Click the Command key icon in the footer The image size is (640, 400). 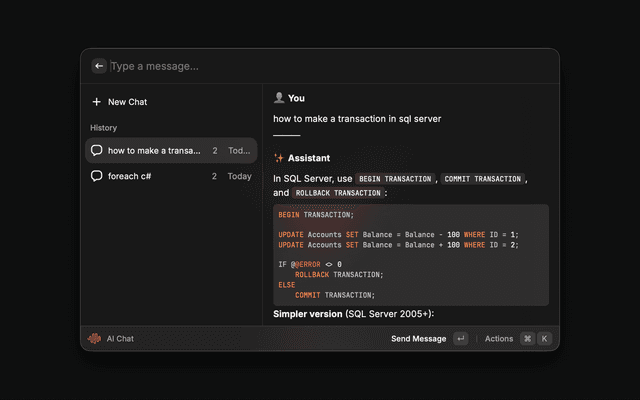[527, 339]
